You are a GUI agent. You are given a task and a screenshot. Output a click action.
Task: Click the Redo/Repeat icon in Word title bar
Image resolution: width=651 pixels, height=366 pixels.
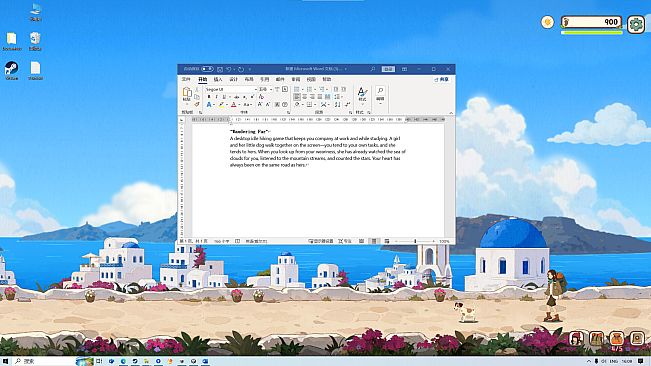pyautogui.click(x=241, y=69)
